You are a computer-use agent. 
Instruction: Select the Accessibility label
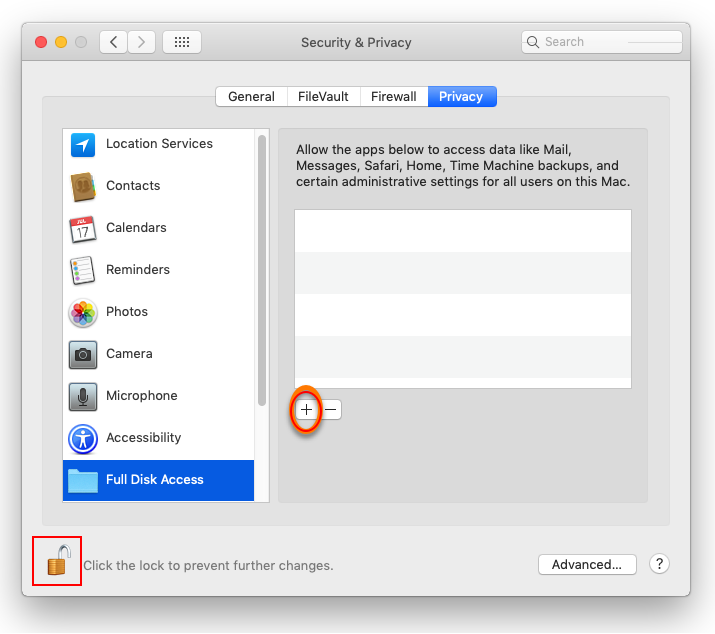coord(143,437)
